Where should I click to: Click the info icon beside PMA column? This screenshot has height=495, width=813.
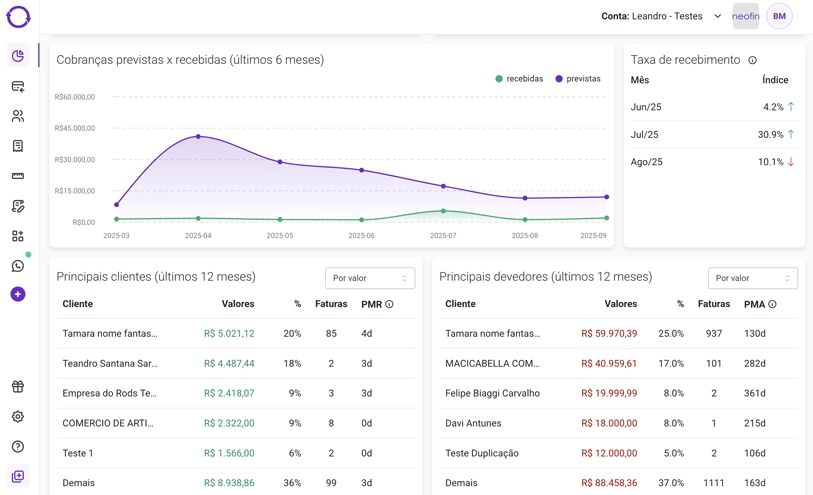click(x=772, y=304)
